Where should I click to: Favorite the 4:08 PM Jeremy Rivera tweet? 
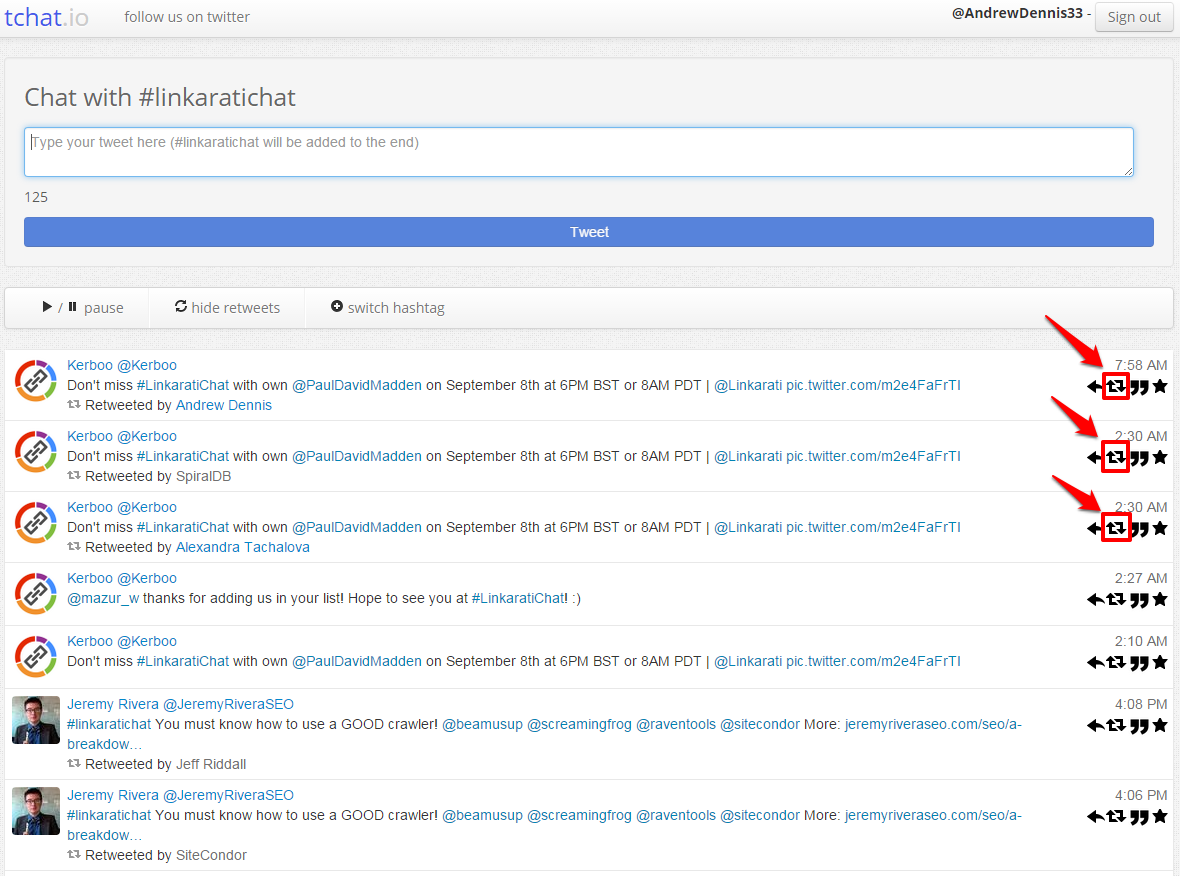[1160, 726]
